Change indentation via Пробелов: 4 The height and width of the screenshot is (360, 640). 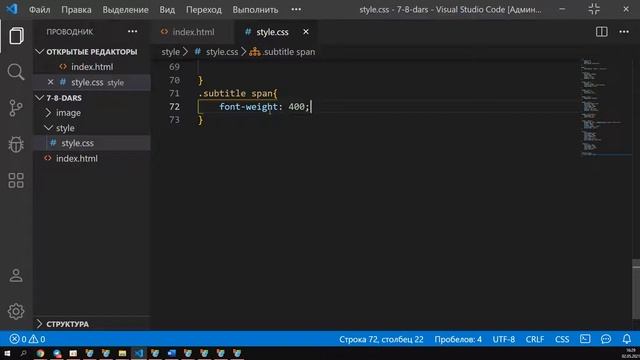coord(458,339)
